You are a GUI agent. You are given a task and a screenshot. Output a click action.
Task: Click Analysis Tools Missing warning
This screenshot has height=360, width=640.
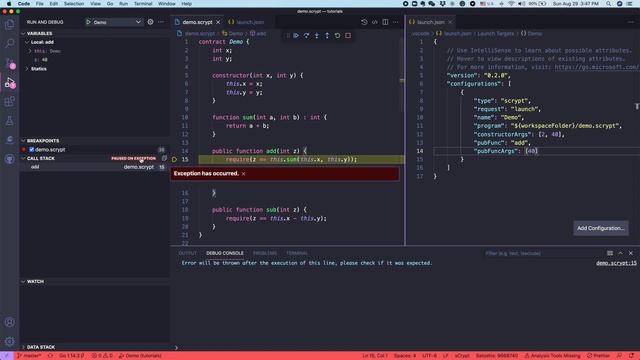pos(552,356)
